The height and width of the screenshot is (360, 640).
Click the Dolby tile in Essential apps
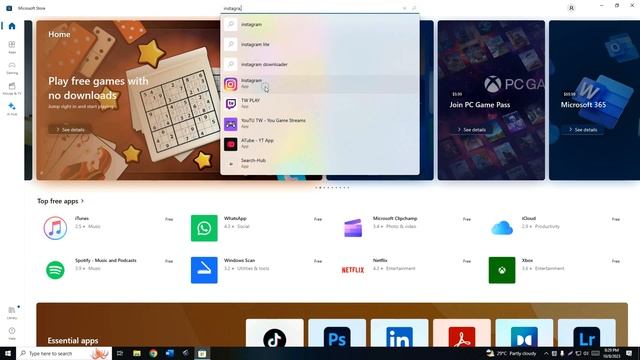coord(524,334)
